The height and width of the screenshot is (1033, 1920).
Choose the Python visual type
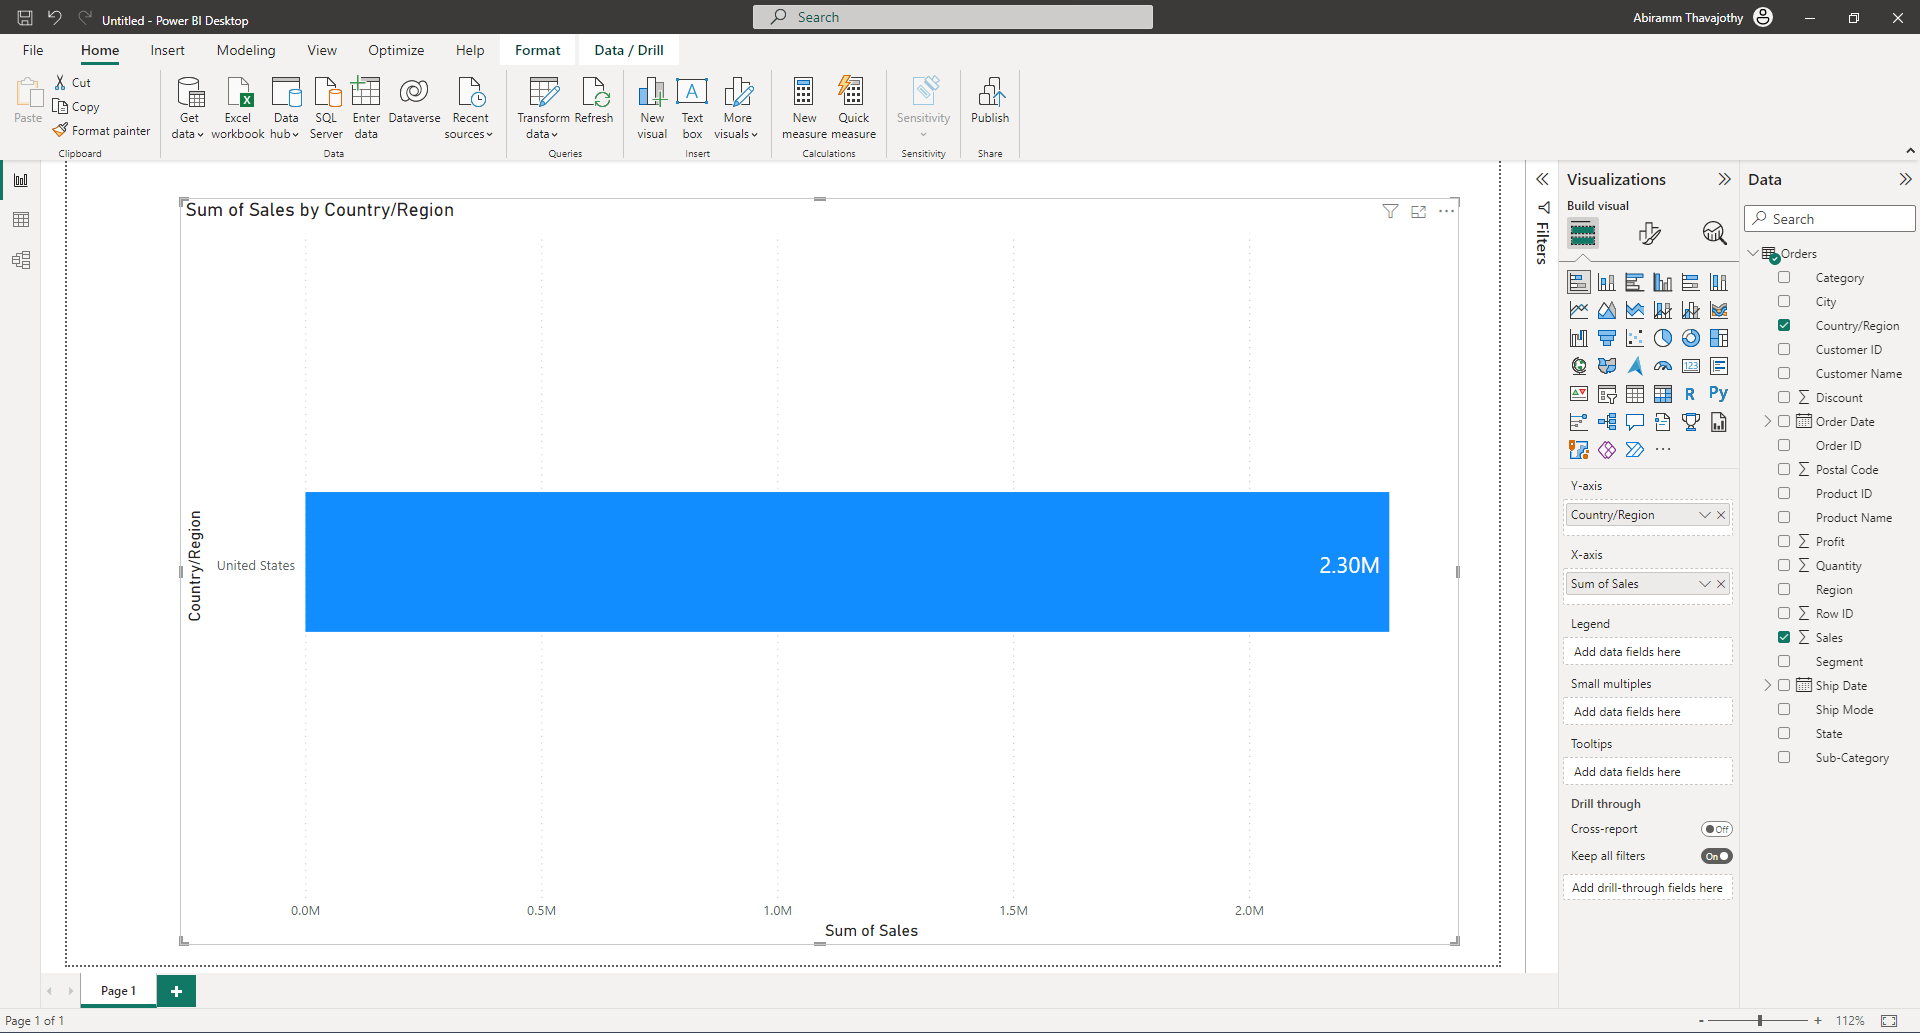(1719, 394)
